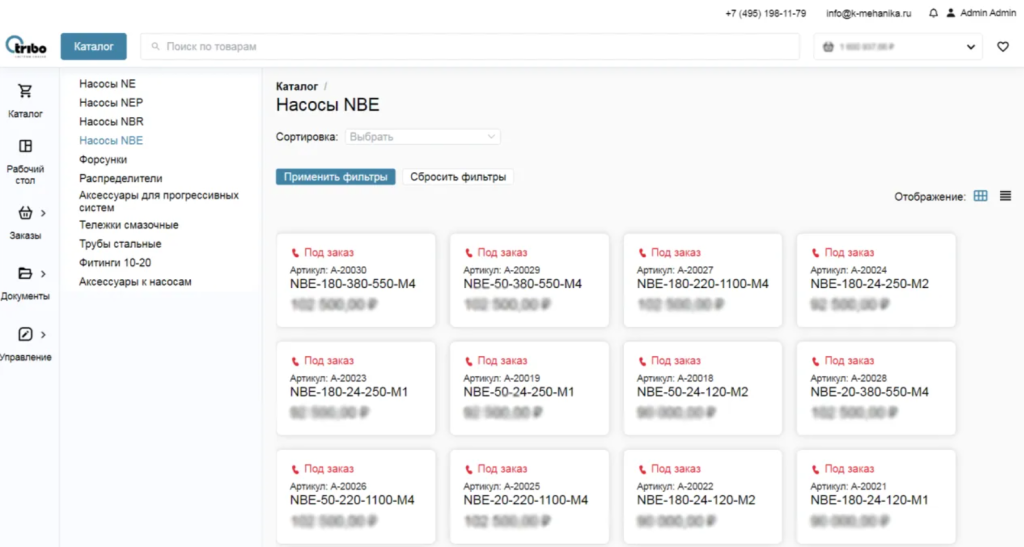Open the Сортировка dropdown
Viewport: 1024px width, 547px height.
[x=423, y=137]
